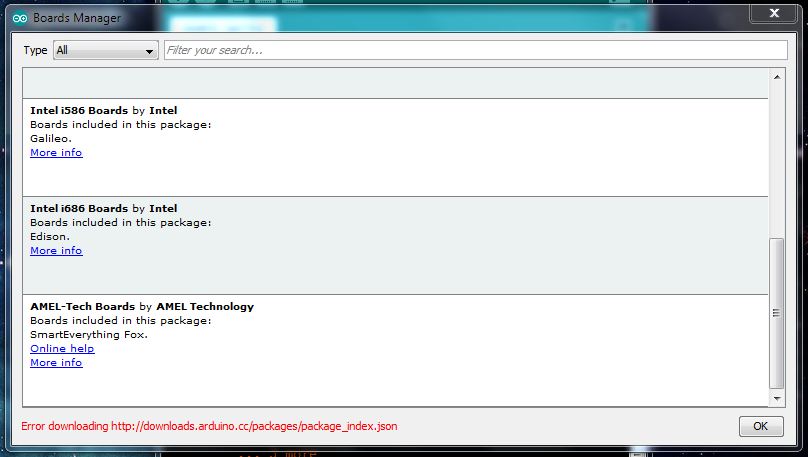Click the Arduino logo in title bar
This screenshot has height=457, width=808.
20,18
